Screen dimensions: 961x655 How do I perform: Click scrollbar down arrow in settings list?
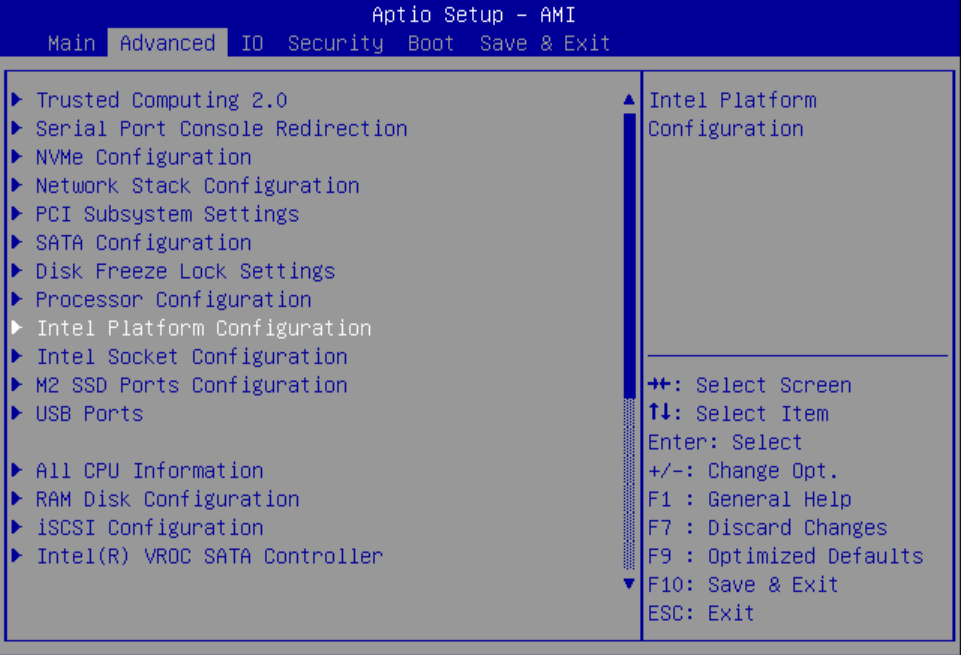[629, 583]
